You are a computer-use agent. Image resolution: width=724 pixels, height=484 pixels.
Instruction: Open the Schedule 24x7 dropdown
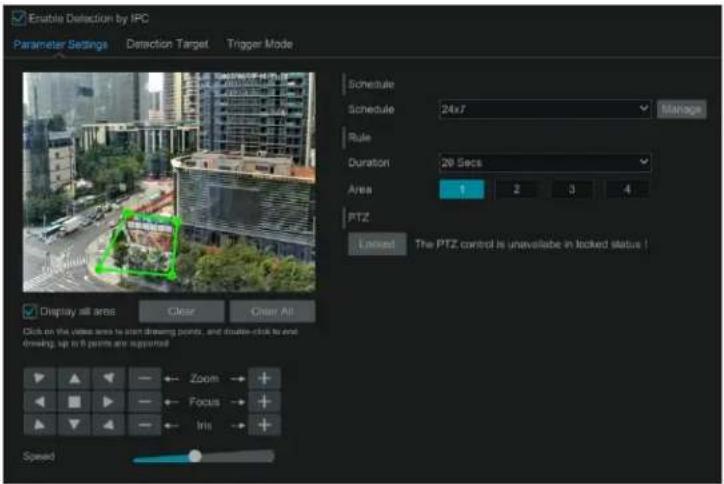tap(545, 109)
